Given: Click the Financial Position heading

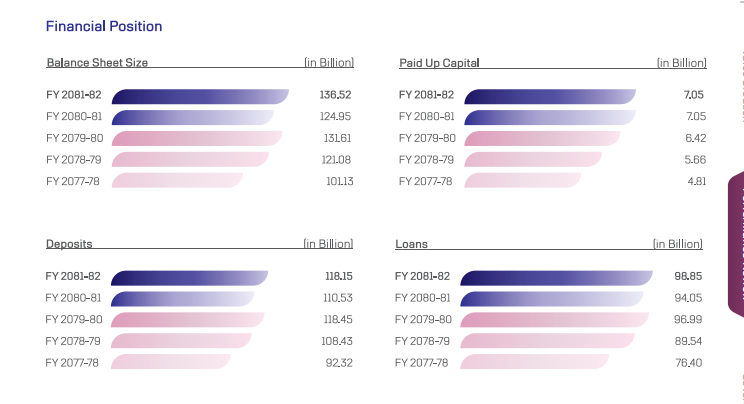Looking at the screenshot, I should [104, 26].
